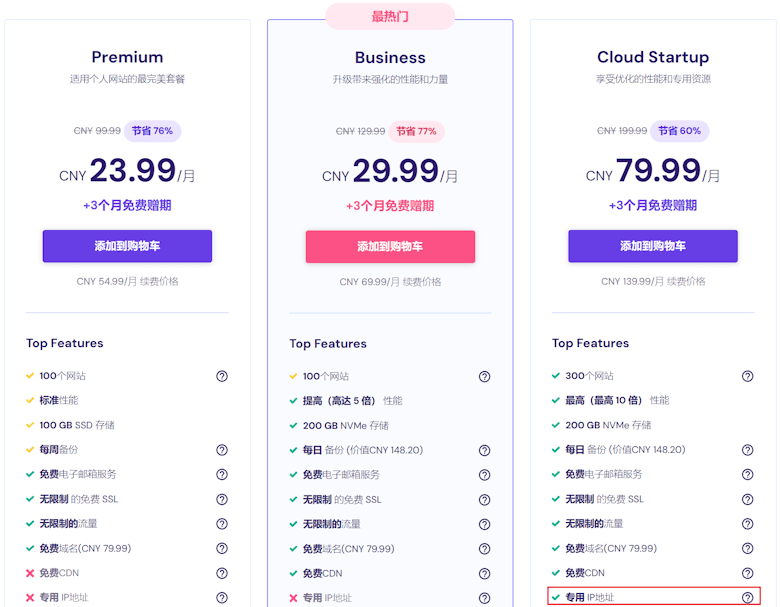Click question mark beside Business 免费CDN
Screen dimensions: 780x607
coord(484,574)
